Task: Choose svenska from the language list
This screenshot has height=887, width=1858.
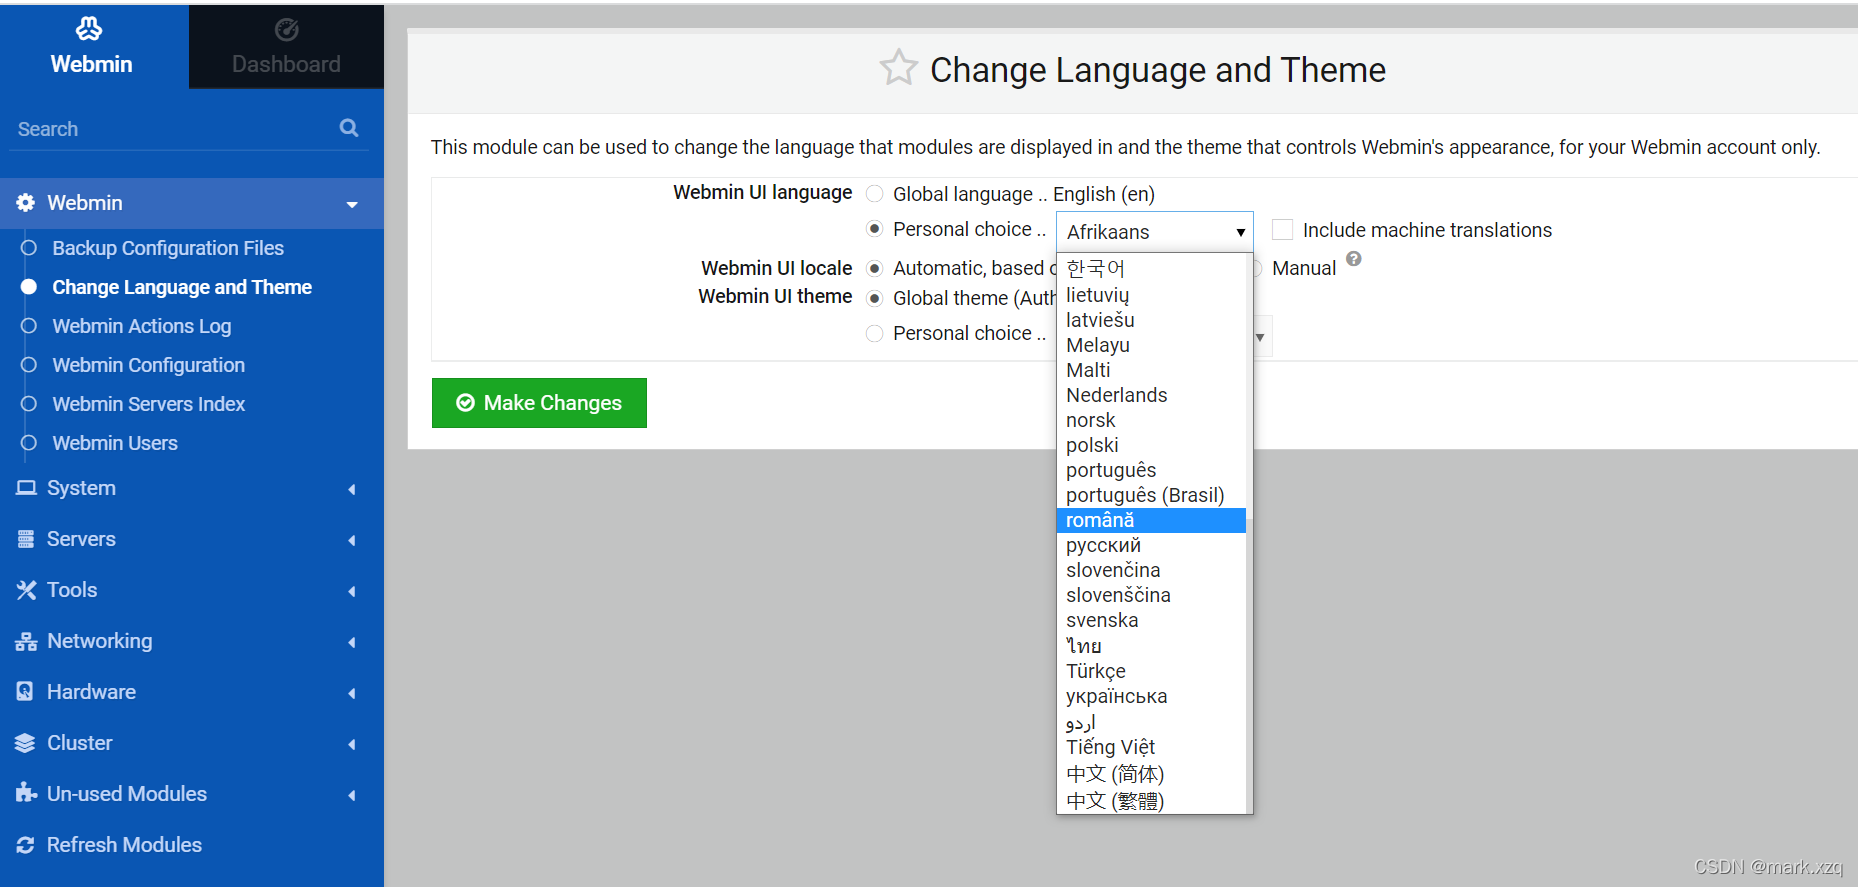Action: 1151,620
